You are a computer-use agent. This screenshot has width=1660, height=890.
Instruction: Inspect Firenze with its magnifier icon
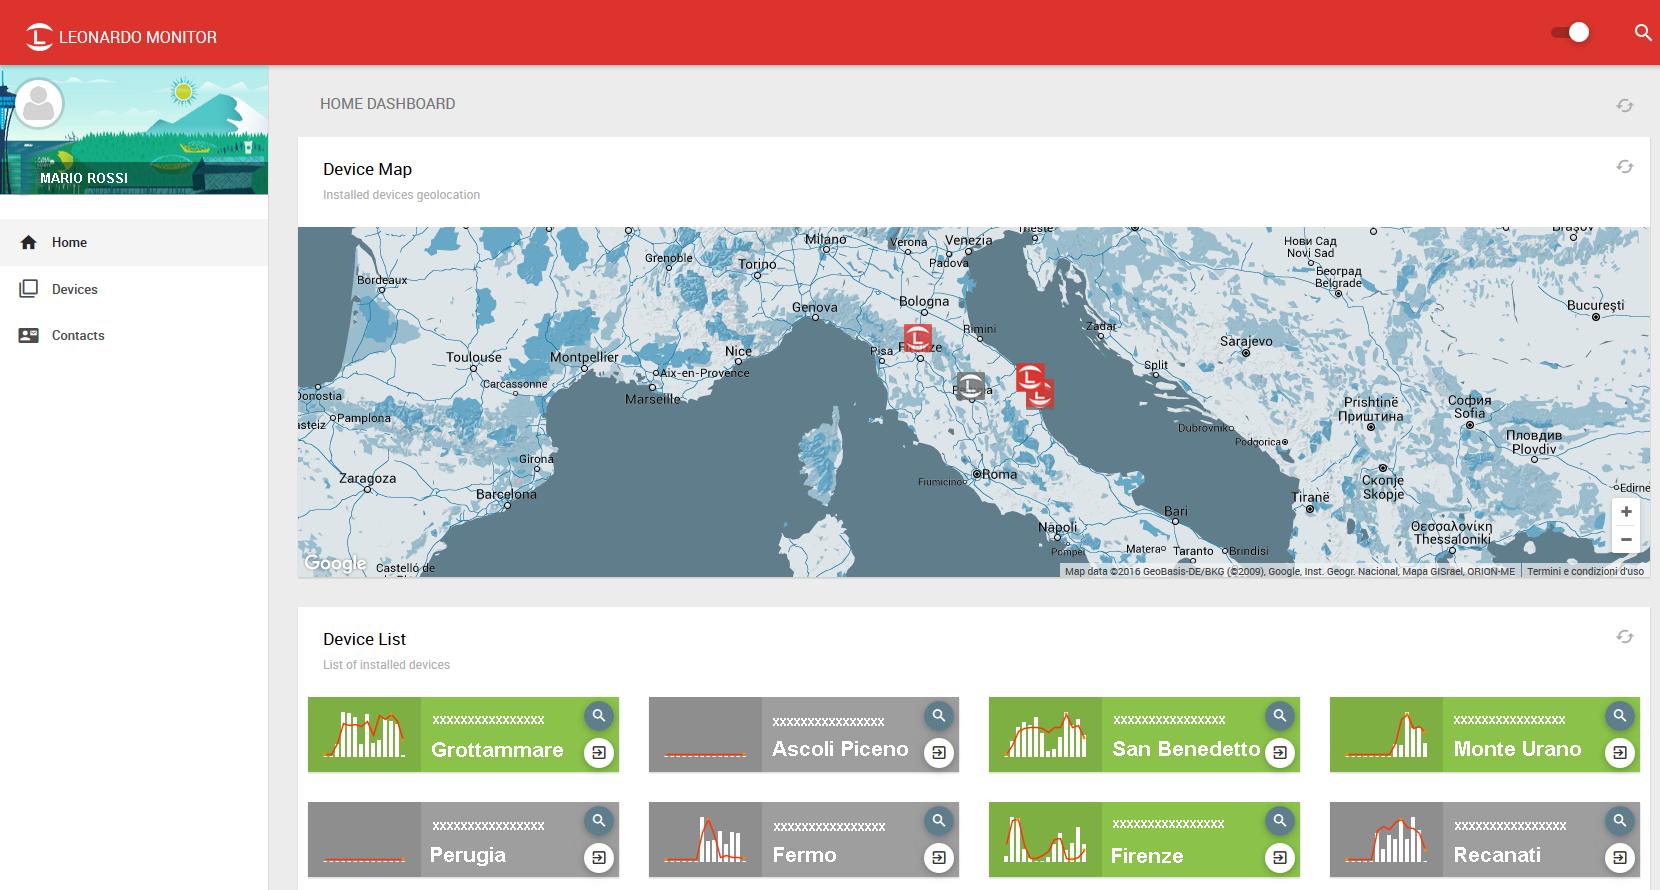(1279, 820)
